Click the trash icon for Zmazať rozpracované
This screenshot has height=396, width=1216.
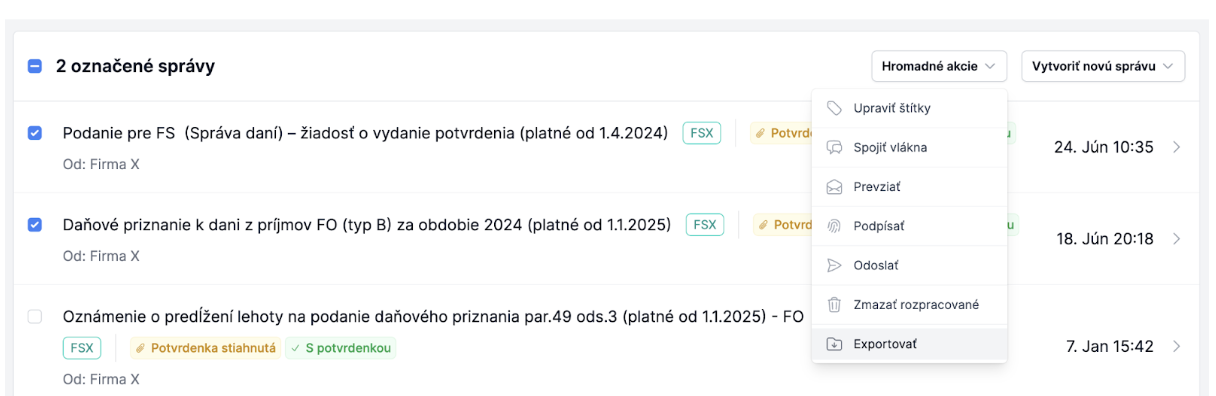(x=834, y=304)
